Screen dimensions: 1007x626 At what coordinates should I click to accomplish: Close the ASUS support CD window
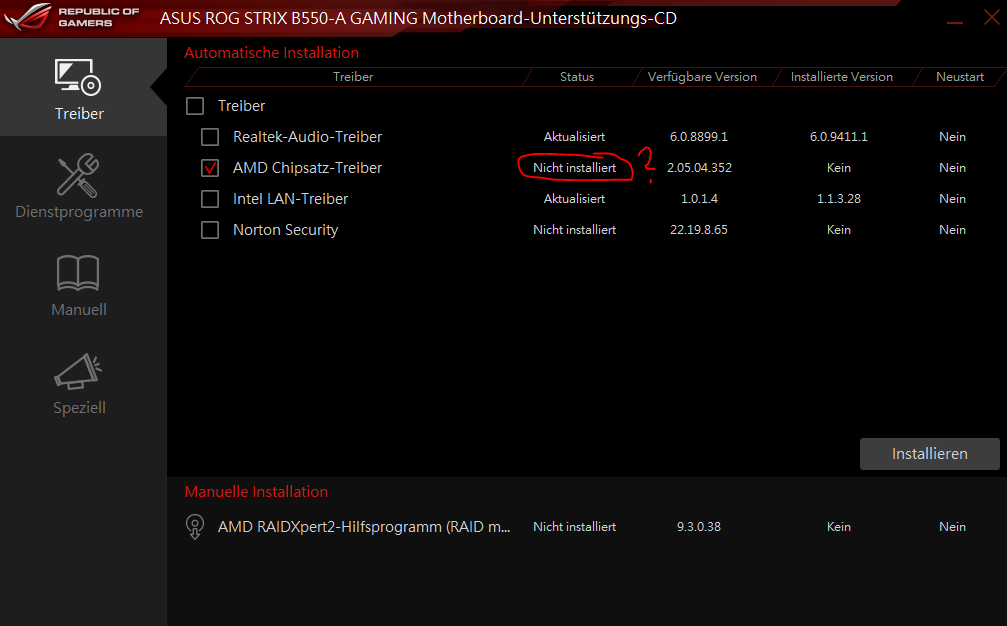pos(992,17)
